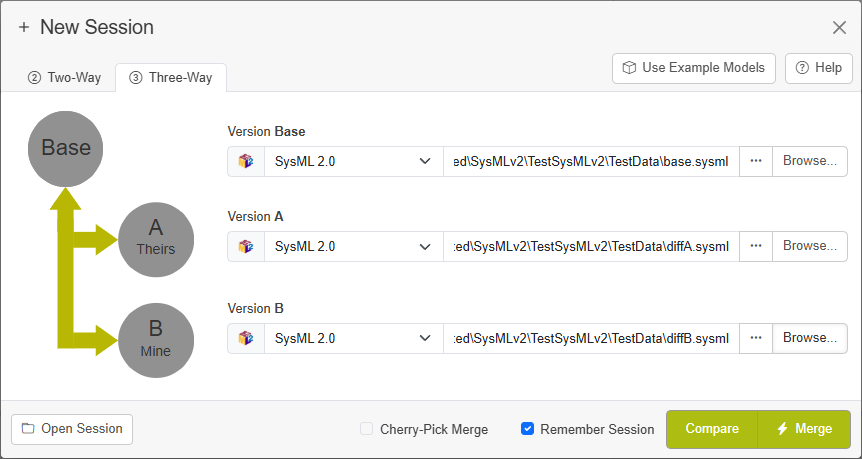Click the Version A file path field
This screenshot has height=459, width=862.
tap(591, 246)
